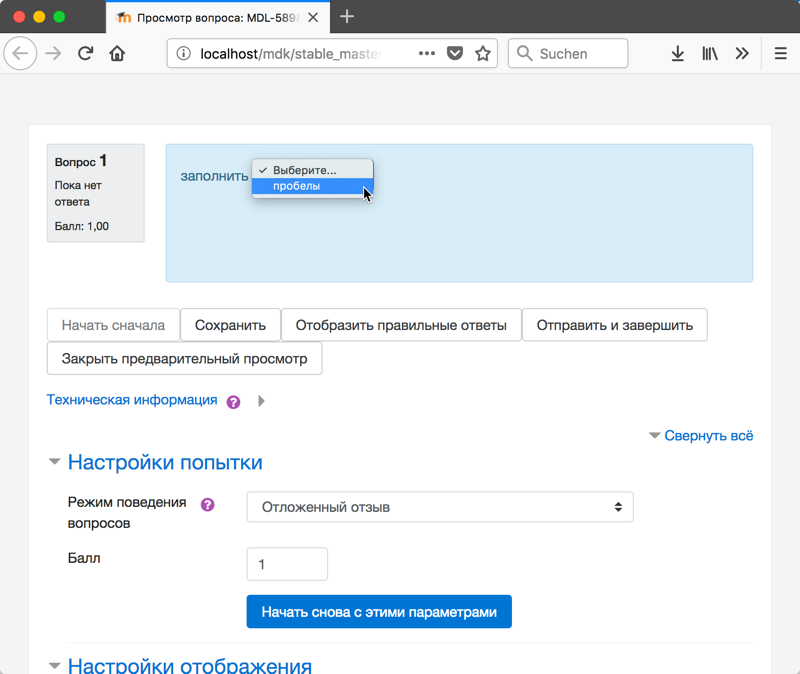This screenshot has height=674, width=800.
Task: Open the Техническая информация link
Action: click(x=132, y=400)
